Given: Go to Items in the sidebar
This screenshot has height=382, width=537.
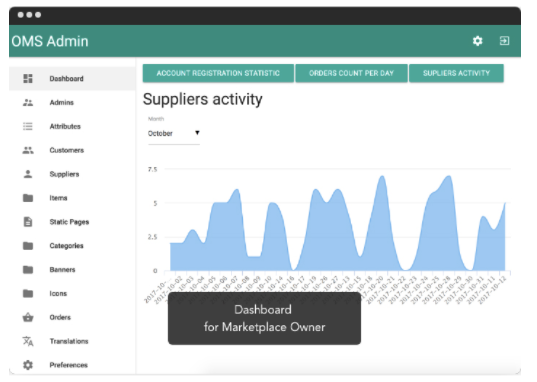Looking at the screenshot, I should coord(72,198).
